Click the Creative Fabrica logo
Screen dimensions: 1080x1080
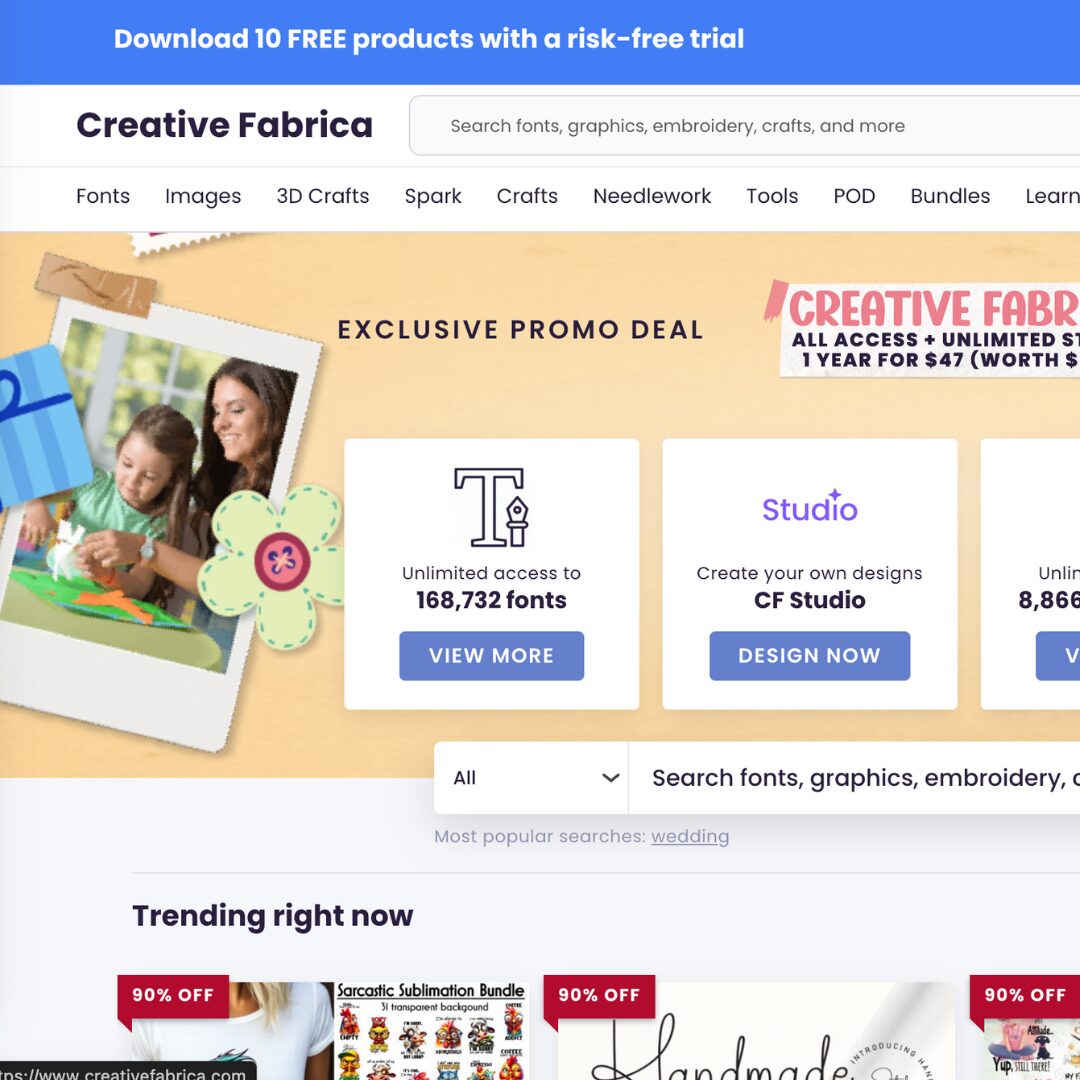[224, 125]
